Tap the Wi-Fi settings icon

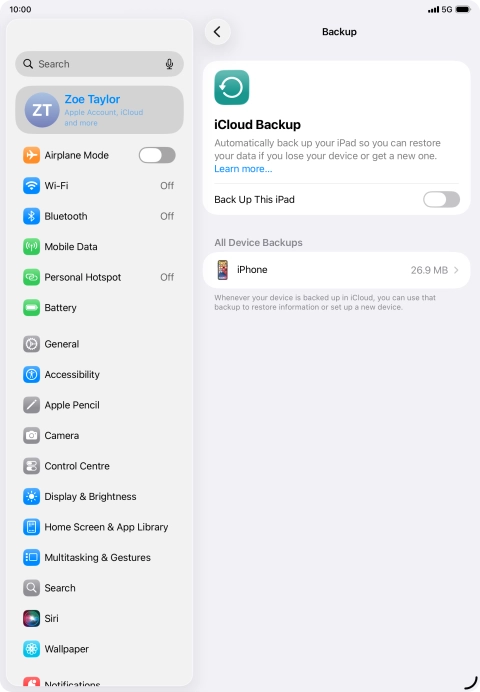(31, 186)
